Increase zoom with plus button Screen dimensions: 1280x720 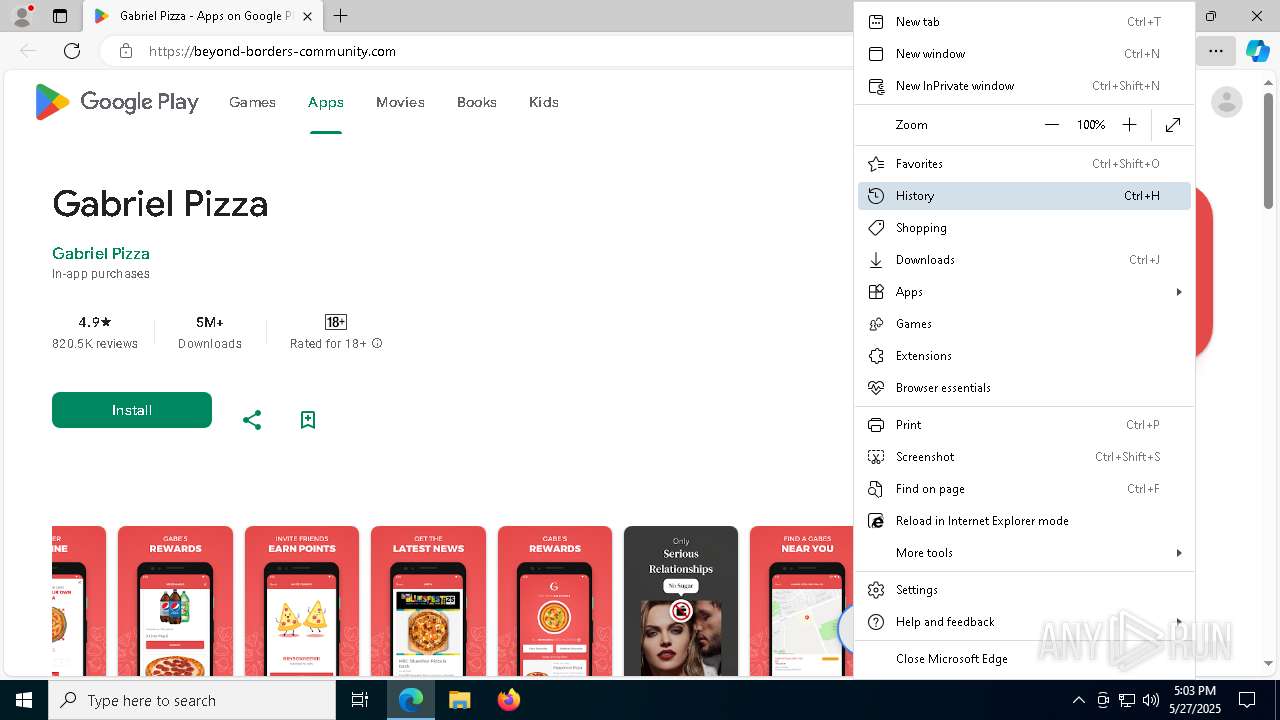pyautogui.click(x=1129, y=125)
